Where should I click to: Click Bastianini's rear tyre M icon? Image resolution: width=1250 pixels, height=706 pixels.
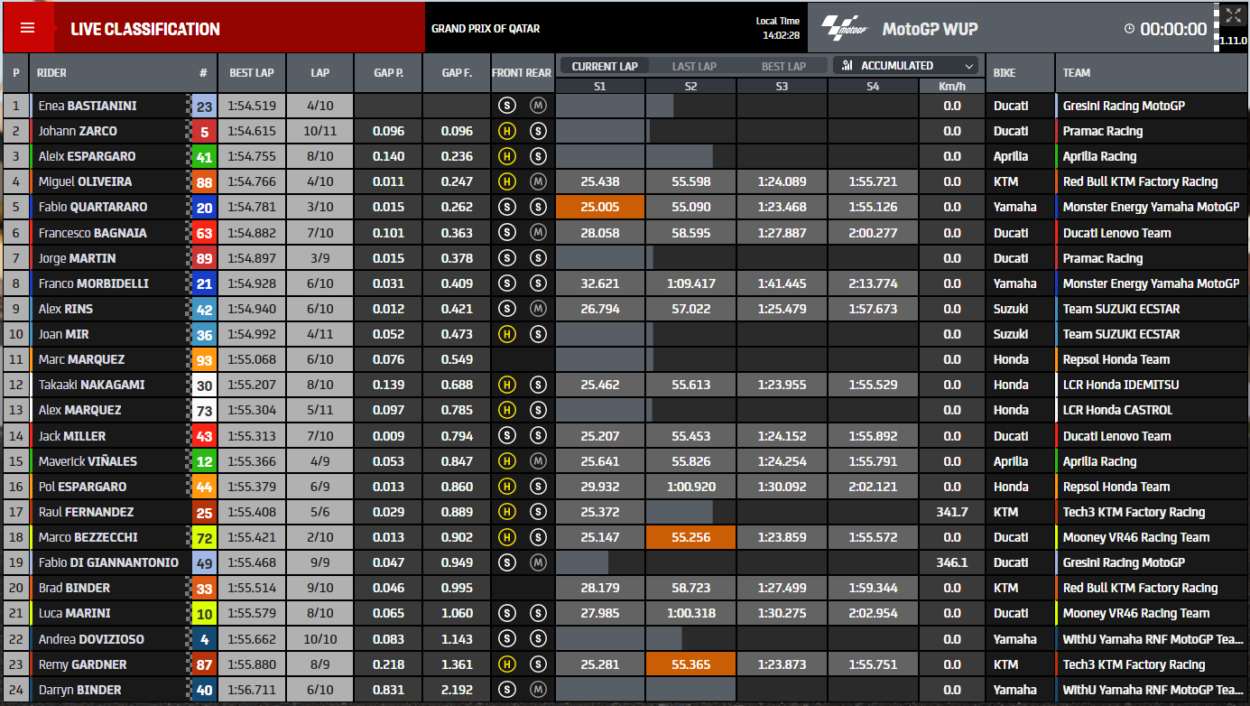(538, 106)
